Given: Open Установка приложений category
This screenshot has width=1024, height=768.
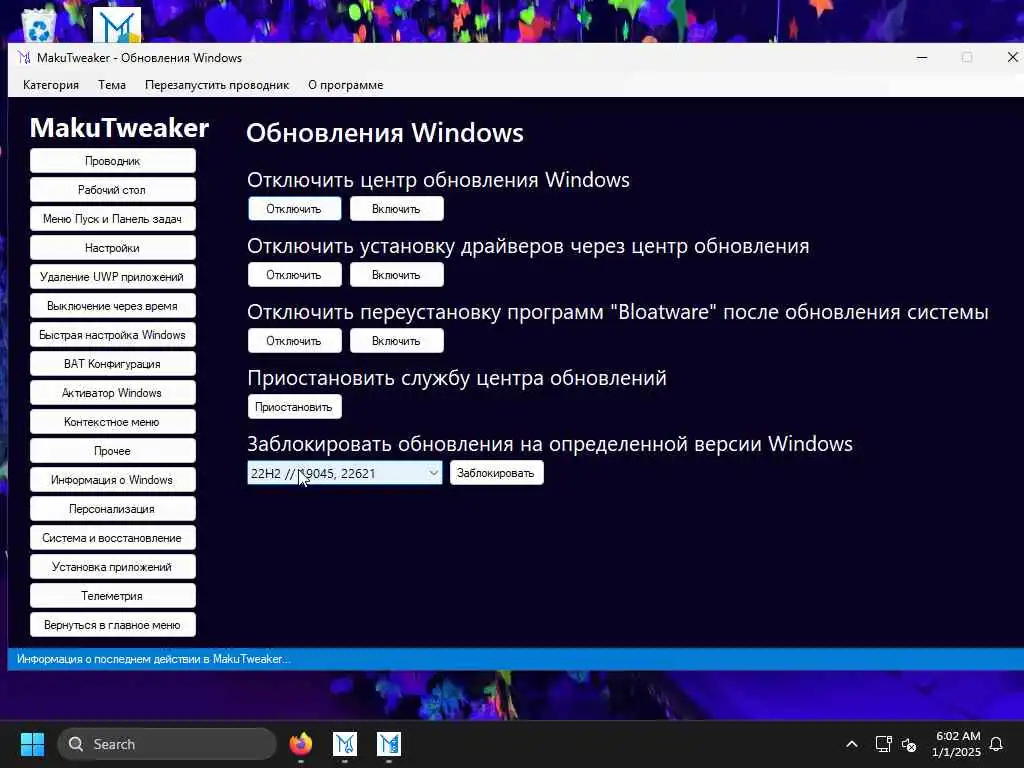Looking at the screenshot, I should point(112,567).
